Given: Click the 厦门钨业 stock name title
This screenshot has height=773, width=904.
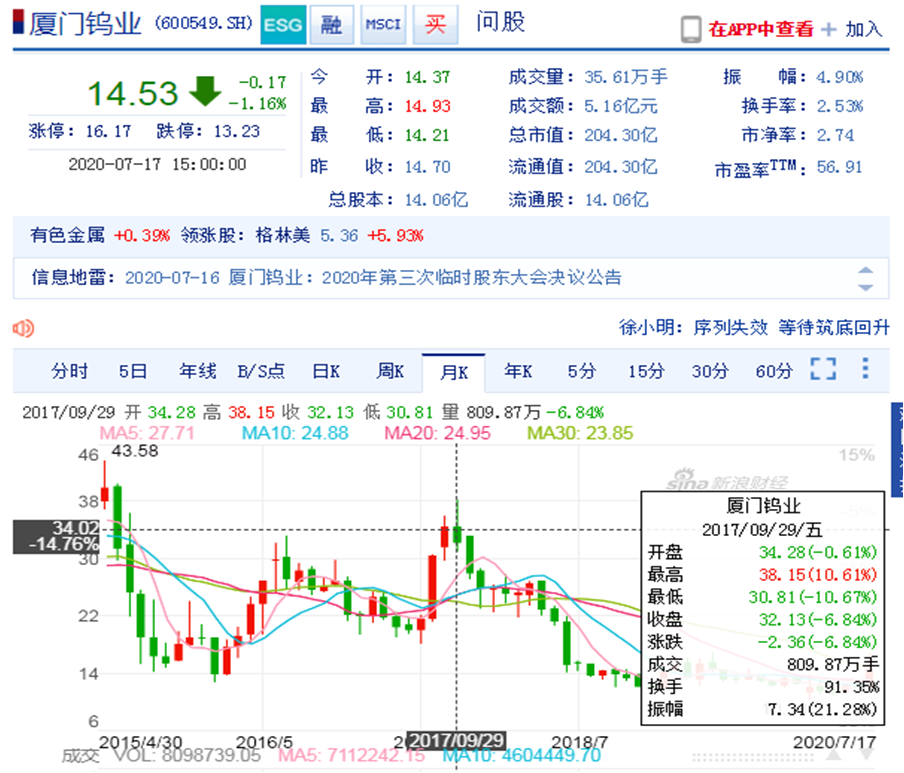Looking at the screenshot, I should coord(85,24).
